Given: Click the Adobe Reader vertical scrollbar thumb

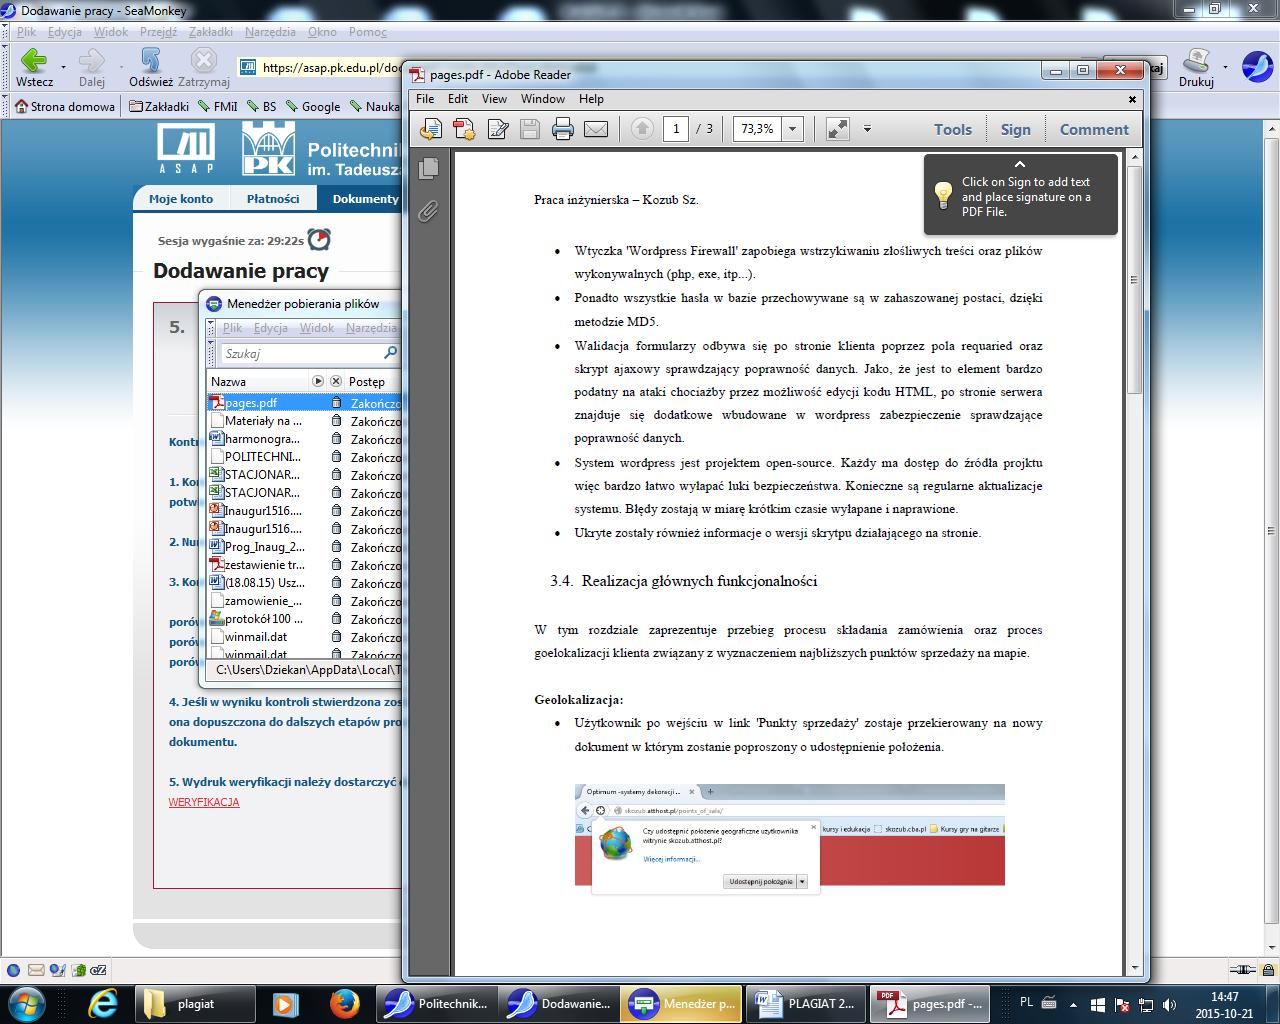Looking at the screenshot, I should (x=1134, y=280).
